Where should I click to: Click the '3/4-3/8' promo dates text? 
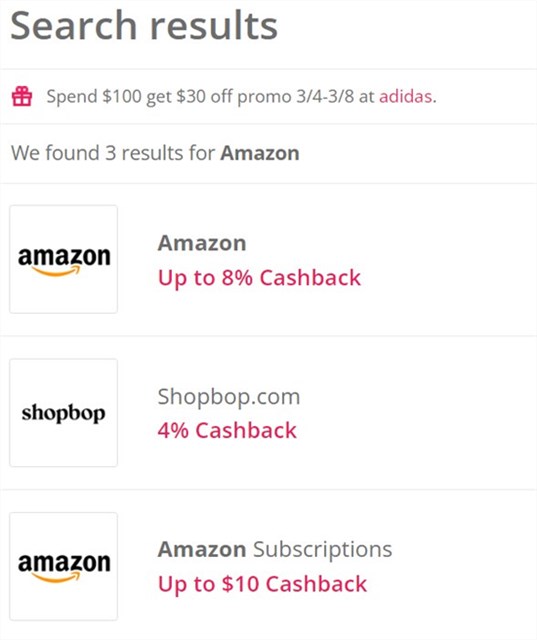tap(325, 97)
